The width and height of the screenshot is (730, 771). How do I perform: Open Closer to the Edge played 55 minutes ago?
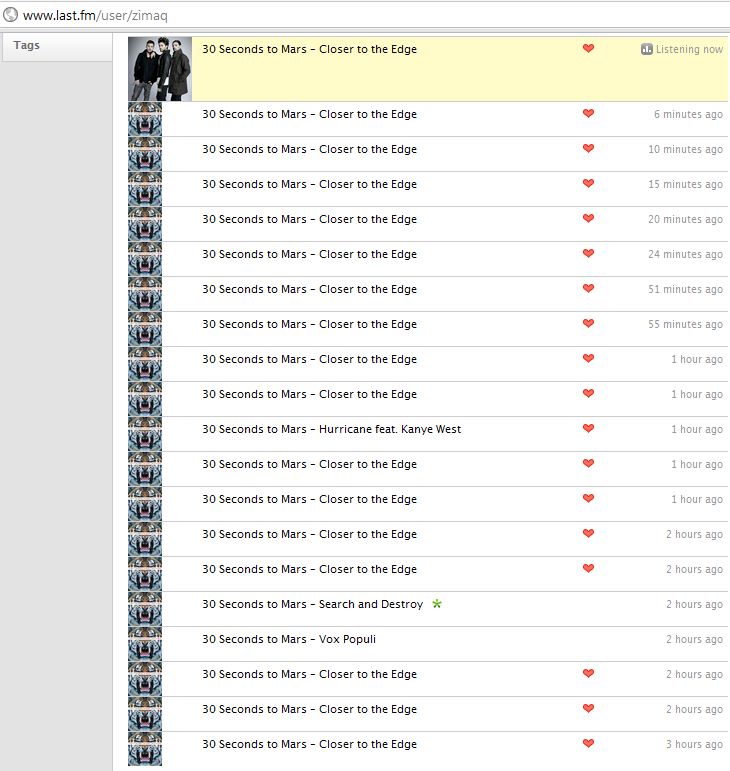[368, 324]
